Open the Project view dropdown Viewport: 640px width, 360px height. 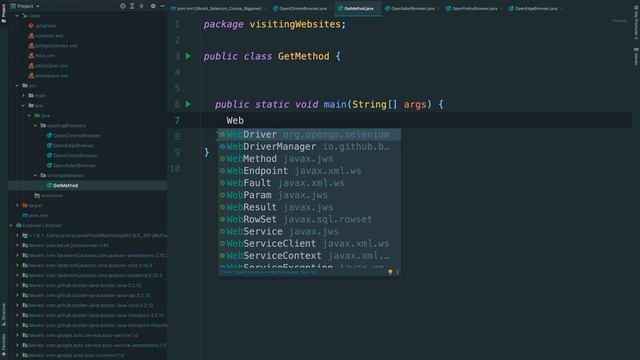coord(25,6)
